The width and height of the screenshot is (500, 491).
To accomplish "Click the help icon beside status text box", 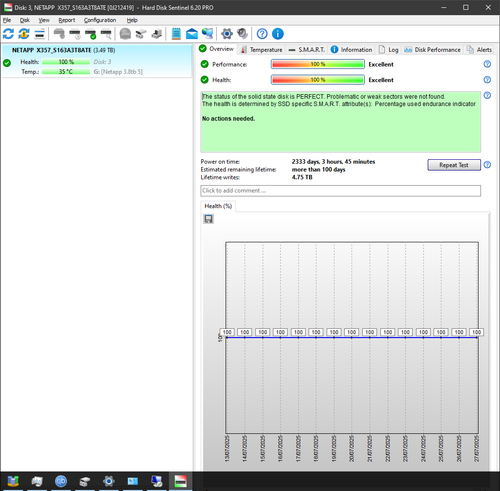I will pyautogui.click(x=487, y=95).
